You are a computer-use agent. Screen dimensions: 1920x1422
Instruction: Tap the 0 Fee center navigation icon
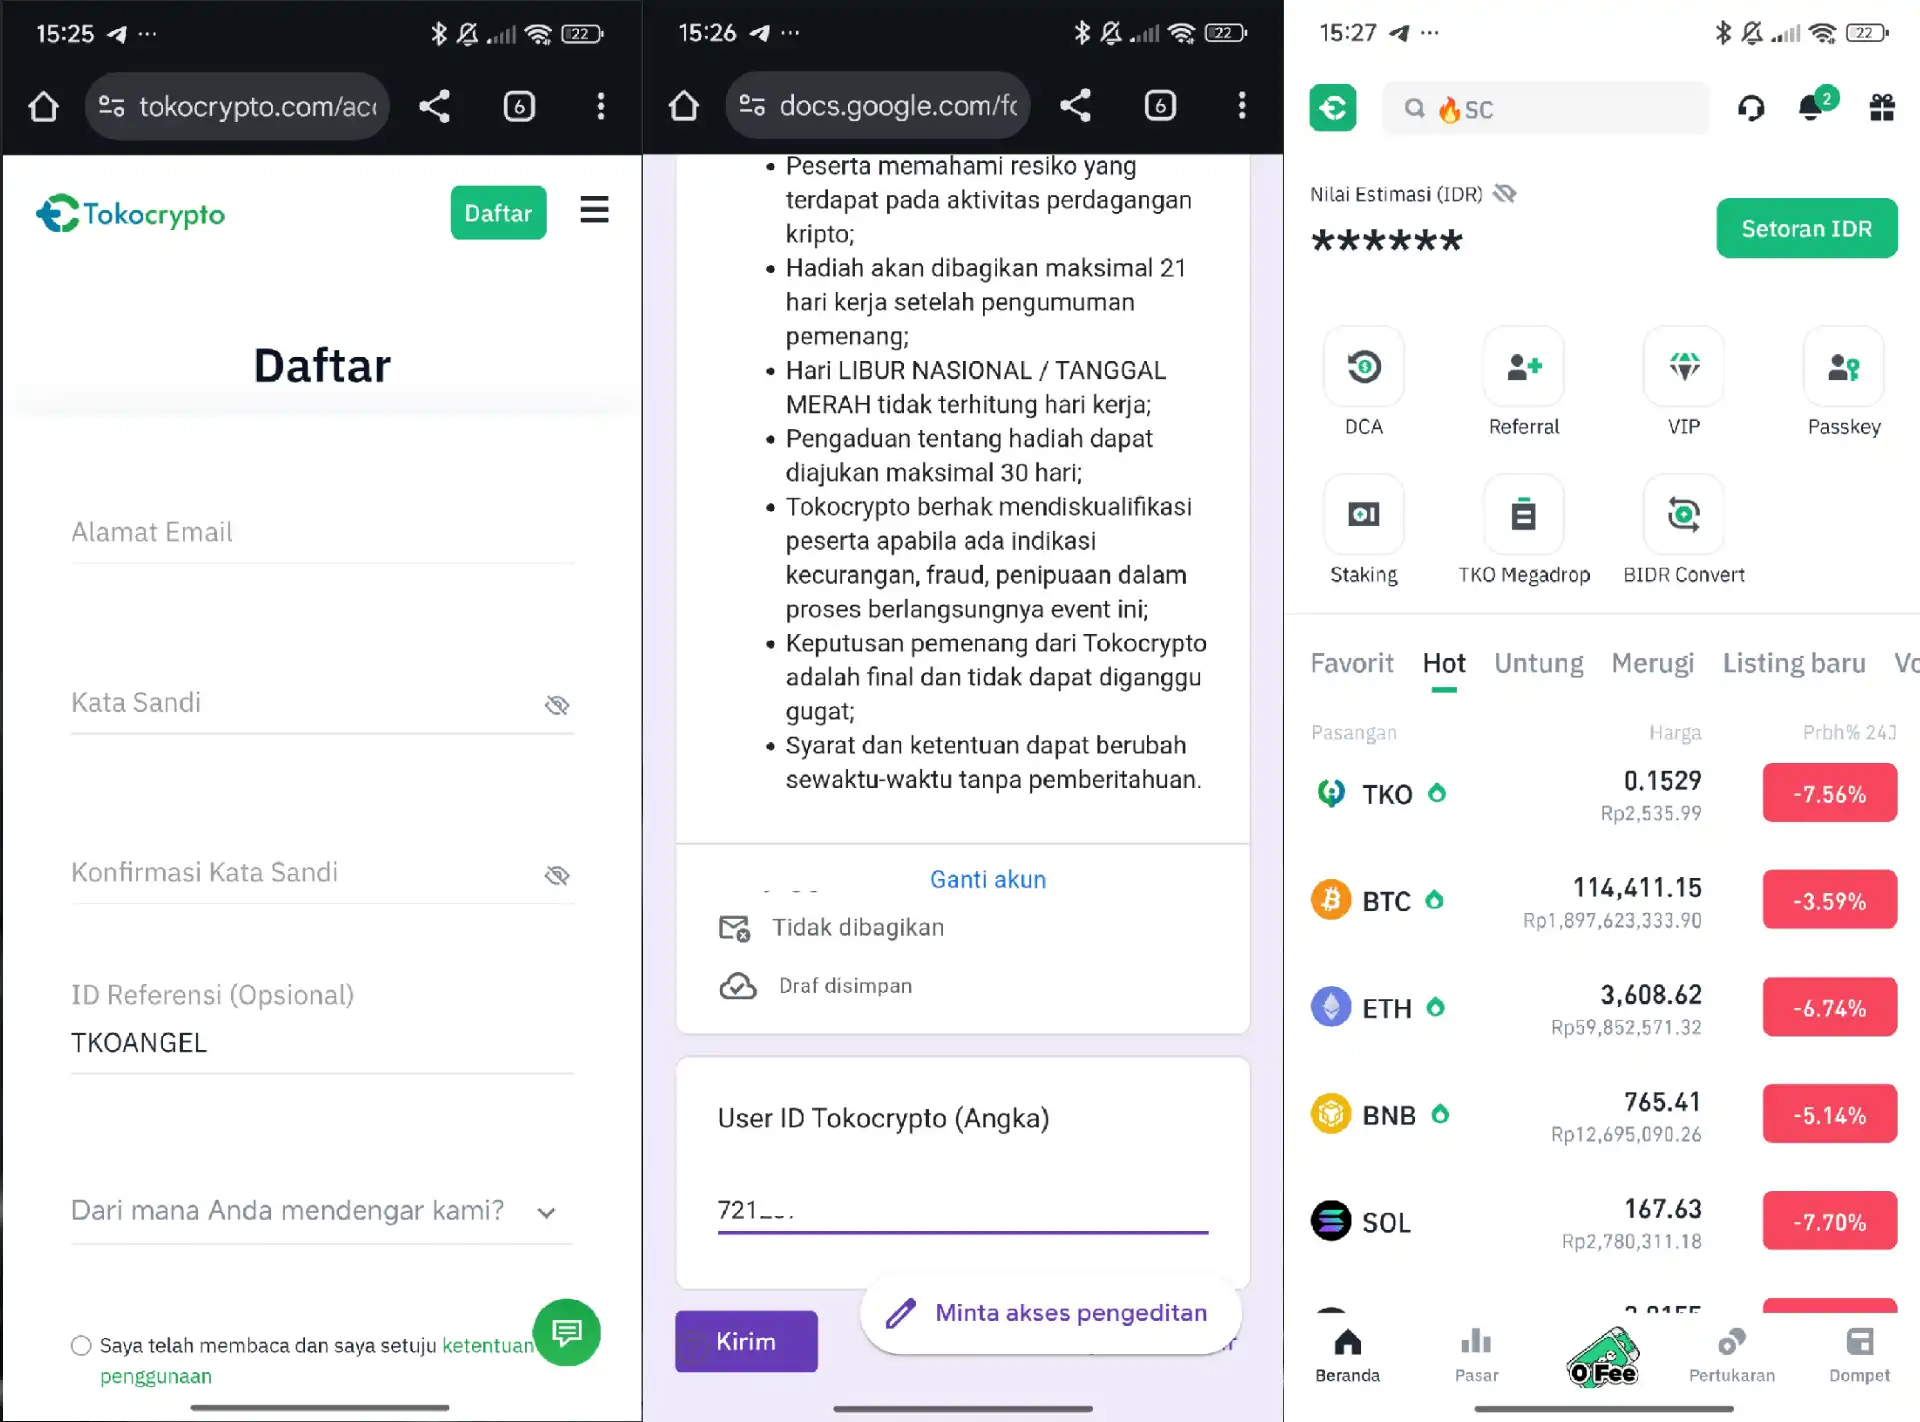click(1604, 1357)
